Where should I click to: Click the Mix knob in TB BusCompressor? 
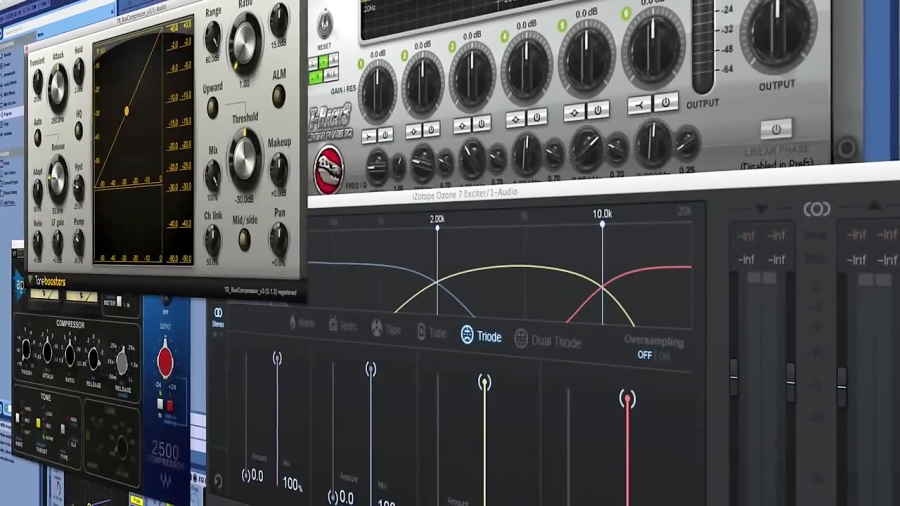pos(213,175)
